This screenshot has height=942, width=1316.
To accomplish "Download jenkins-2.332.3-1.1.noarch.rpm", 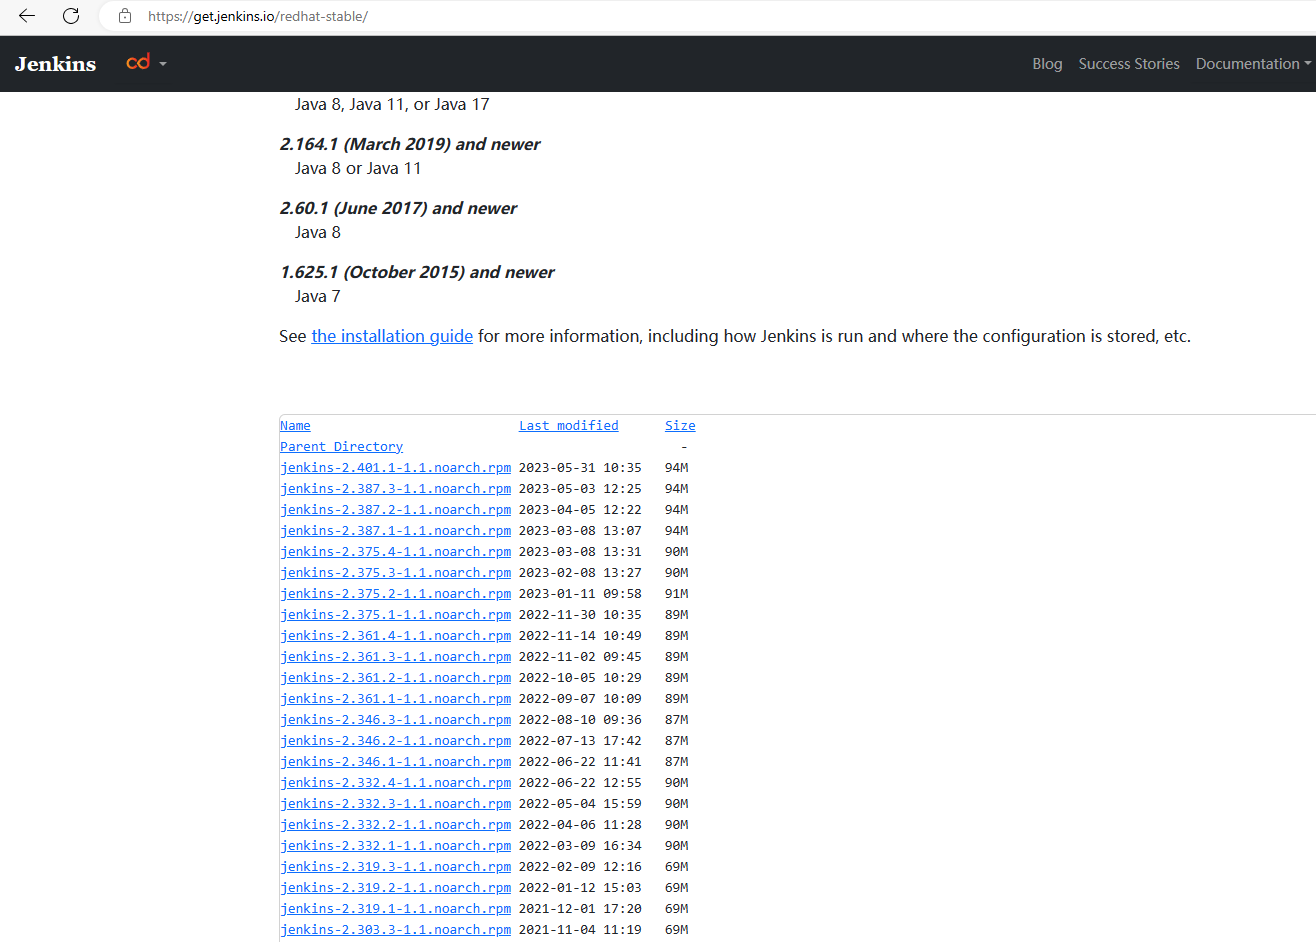I will pyautogui.click(x=395, y=804).
